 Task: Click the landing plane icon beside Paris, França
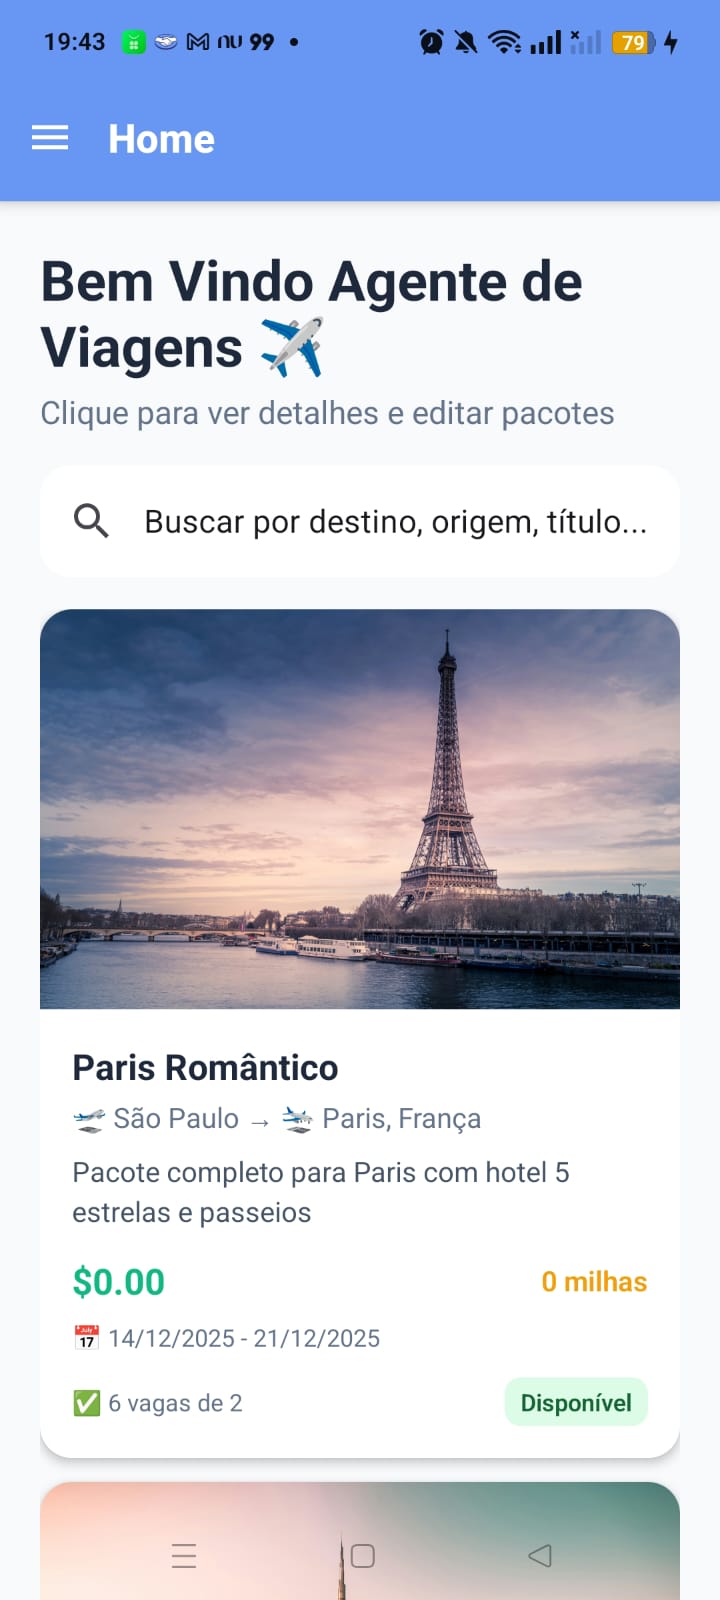(x=297, y=1119)
